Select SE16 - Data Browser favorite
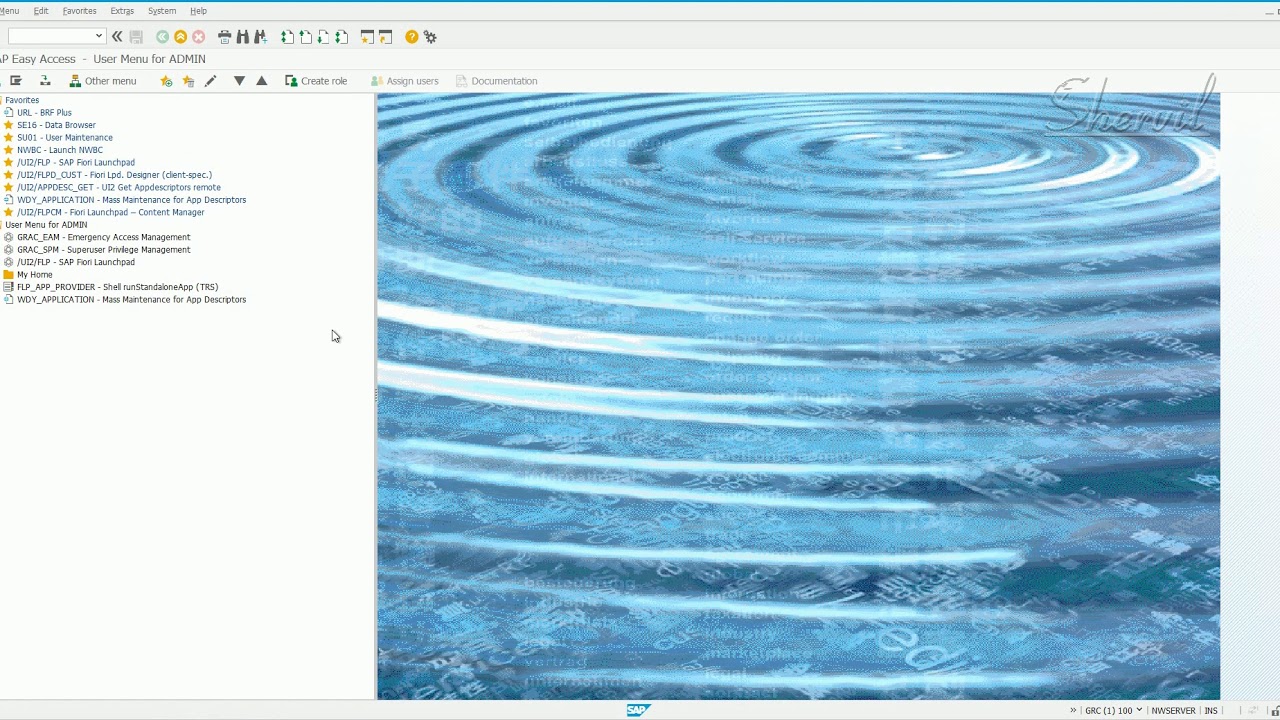This screenshot has width=1280, height=720. (56, 125)
